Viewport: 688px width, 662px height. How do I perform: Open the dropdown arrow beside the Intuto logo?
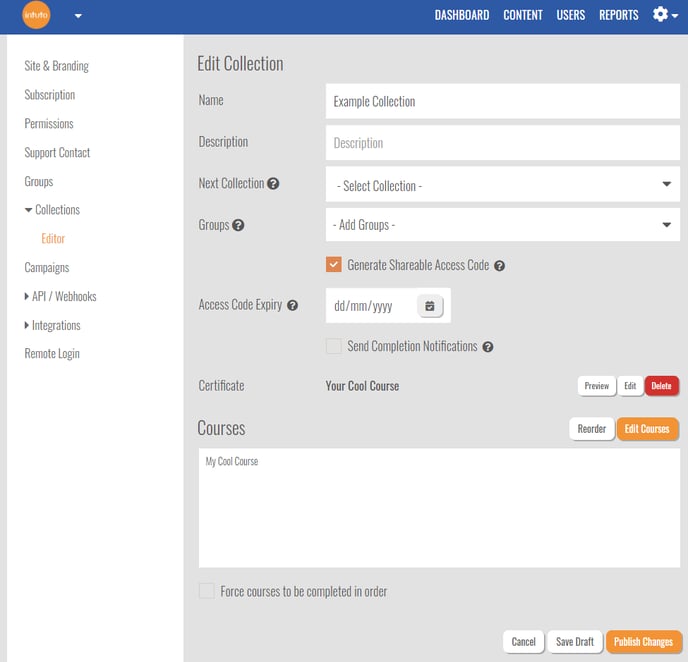[78, 16]
